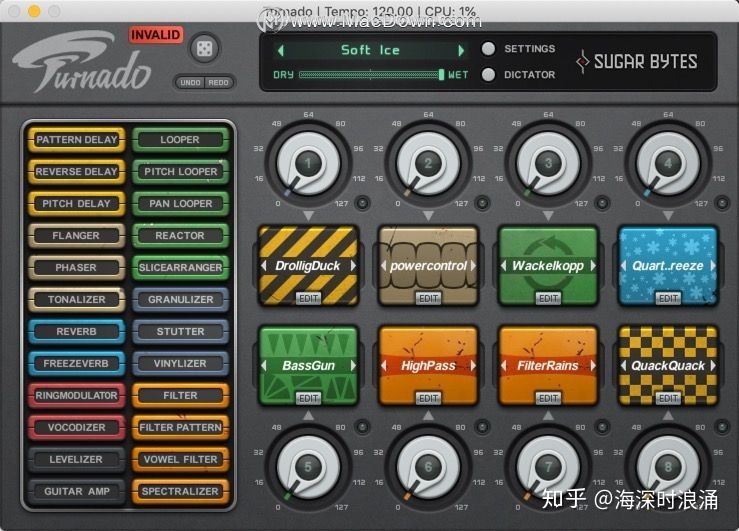Toggle small round button beside knob 8
The height and width of the screenshot is (531, 739).
pos(722,427)
